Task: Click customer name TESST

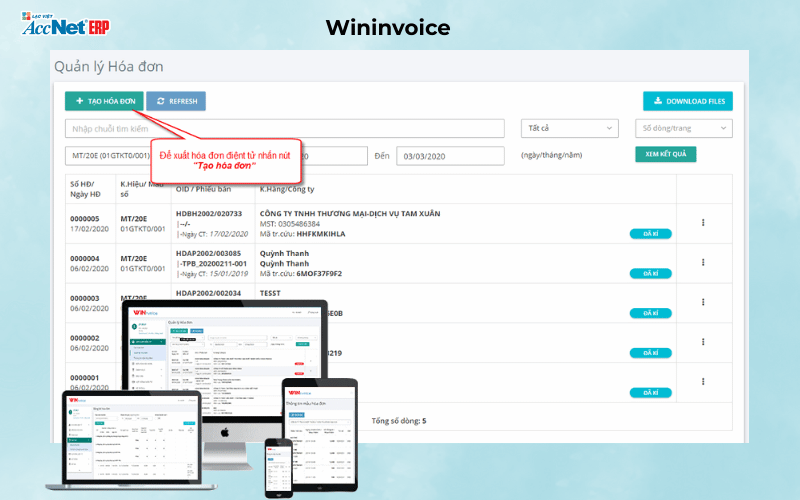Action: click(x=270, y=293)
